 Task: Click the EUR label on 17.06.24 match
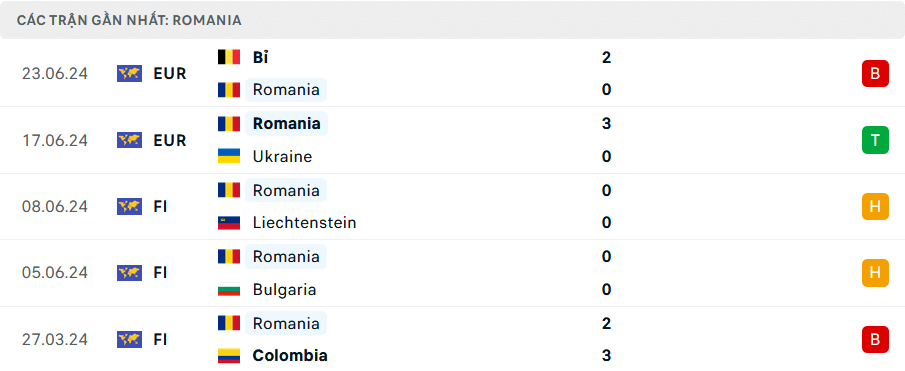pyautogui.click(x=170, y=140)
